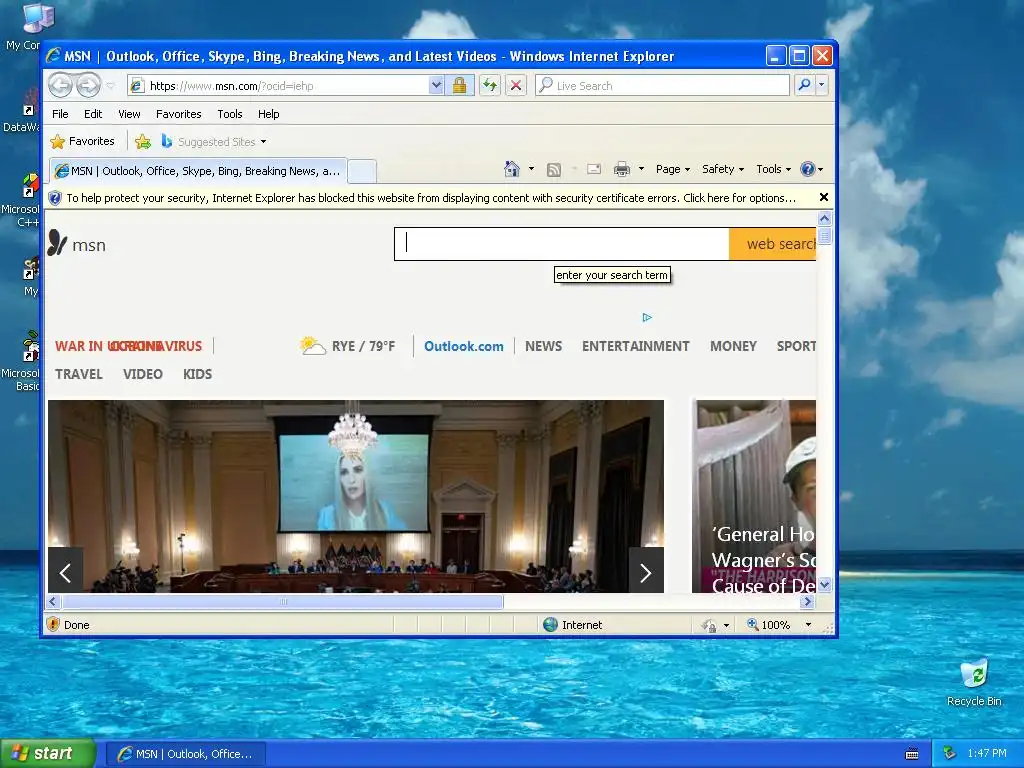Viewport: 1024px width, 768px height.
Task: Open the Outlook.com link
Action: coord(464,346)
